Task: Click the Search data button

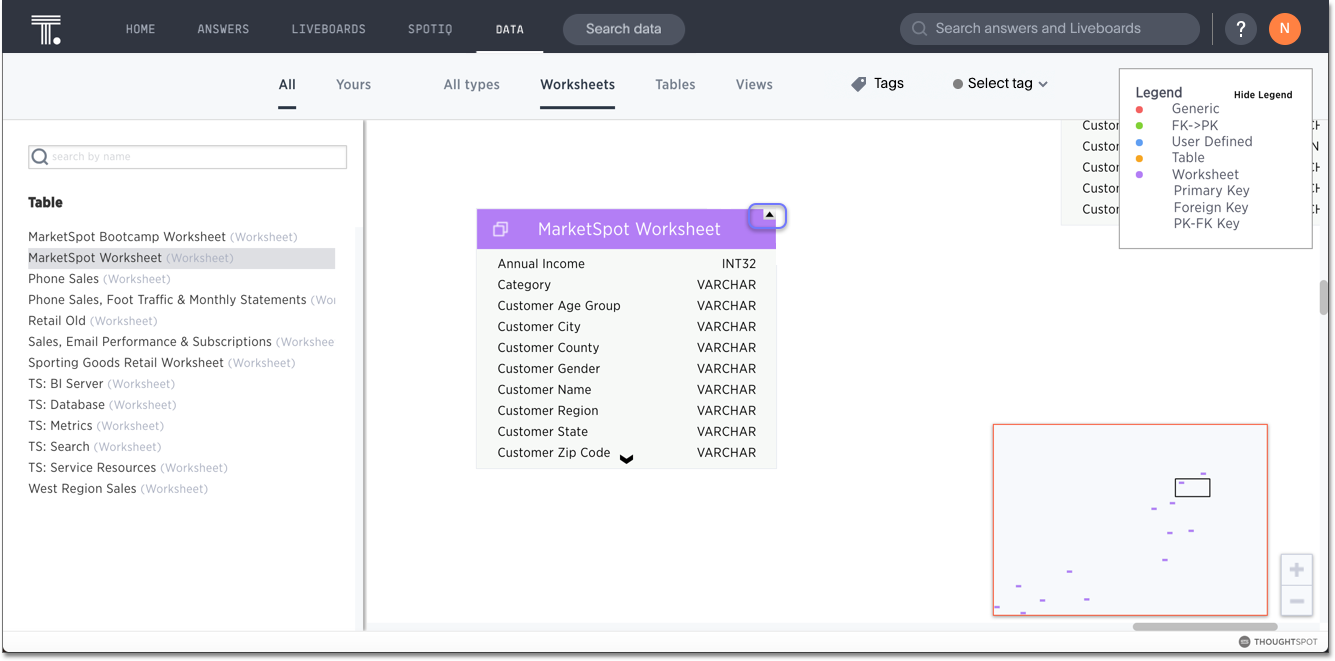Action: point(623,29)
